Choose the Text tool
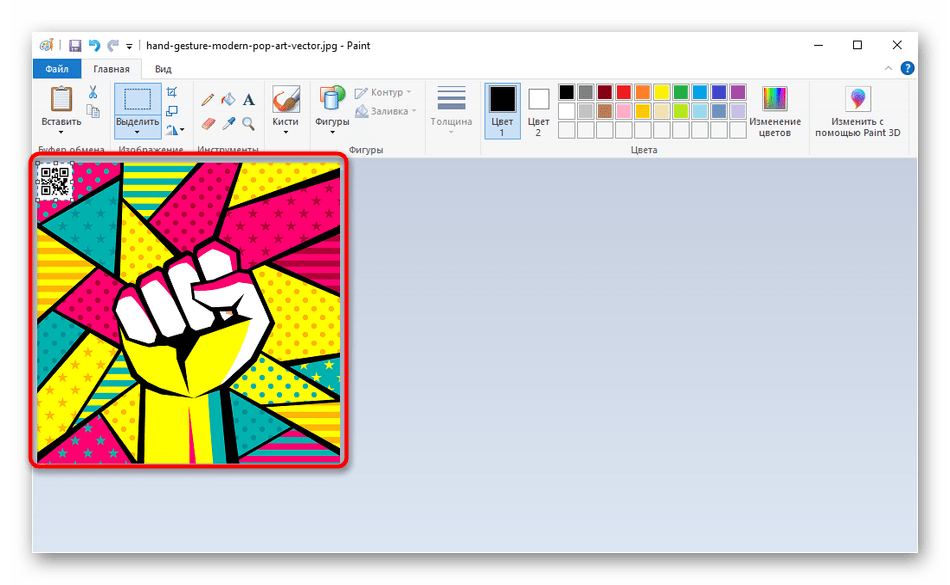This screenshot has height=585, width=950. pos(249,99)
